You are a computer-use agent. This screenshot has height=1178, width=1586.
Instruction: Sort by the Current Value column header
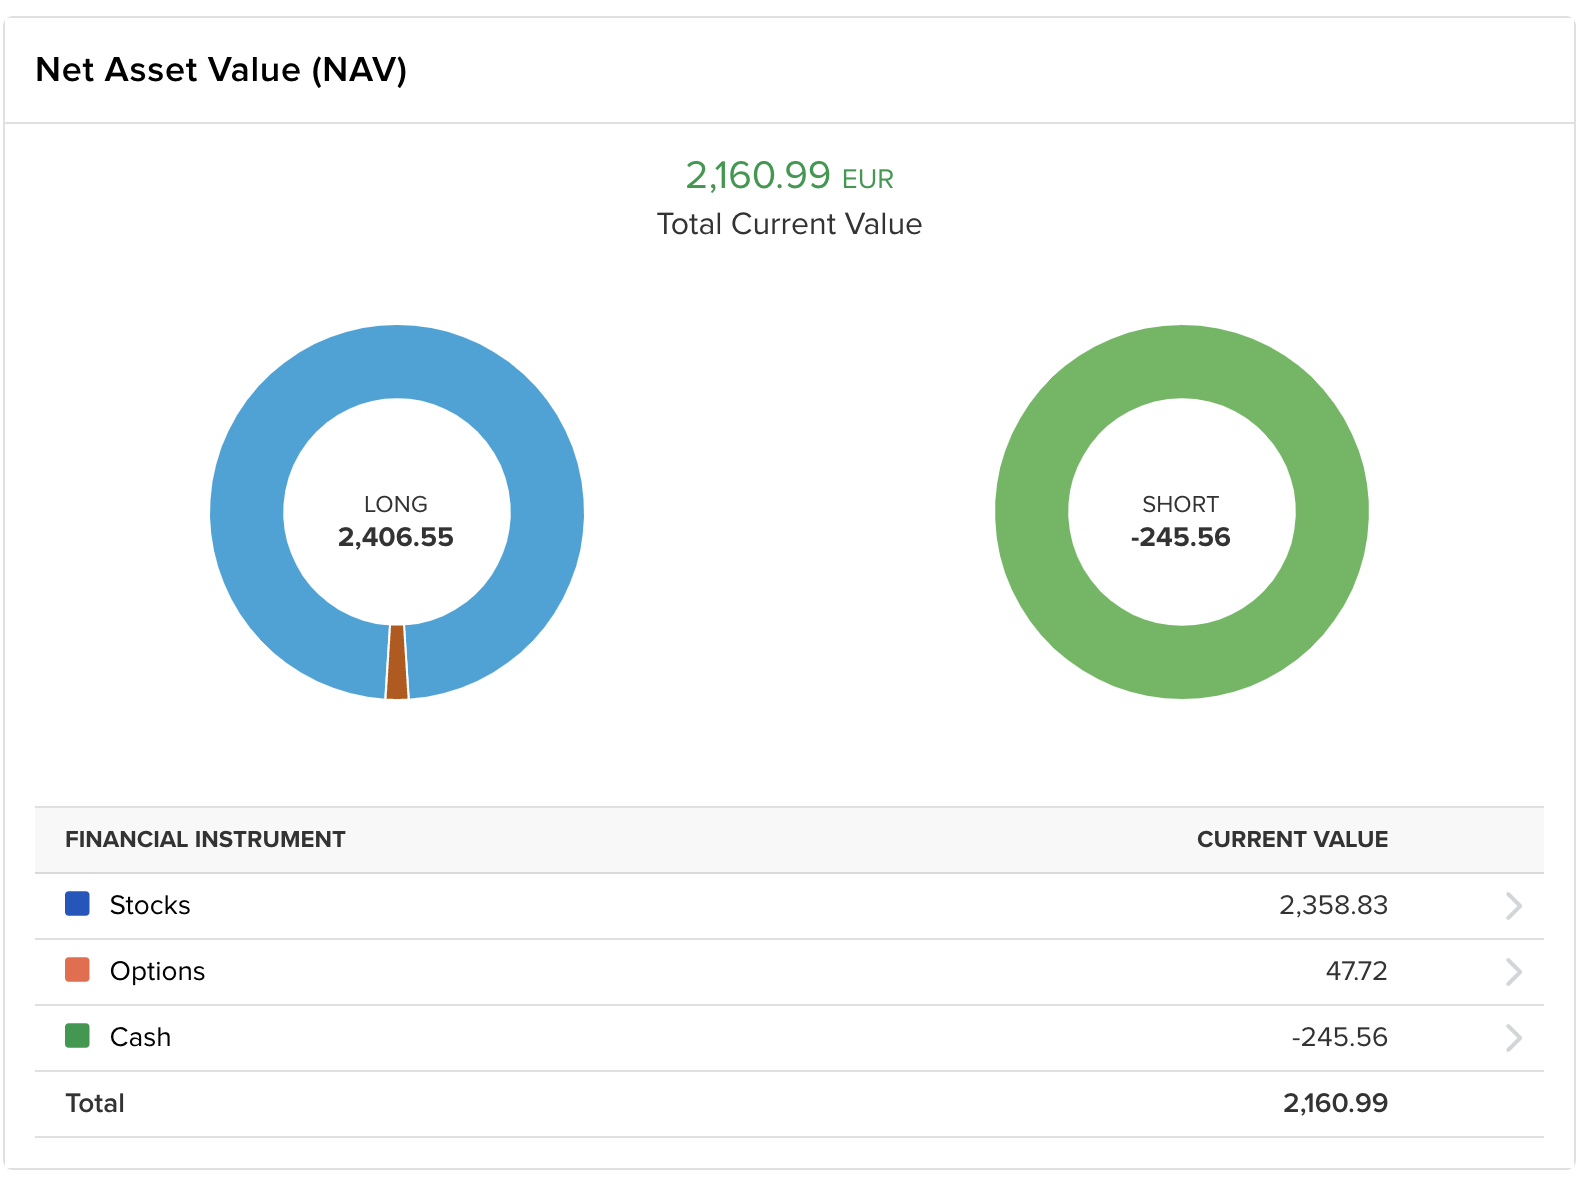click(1292, 840)
